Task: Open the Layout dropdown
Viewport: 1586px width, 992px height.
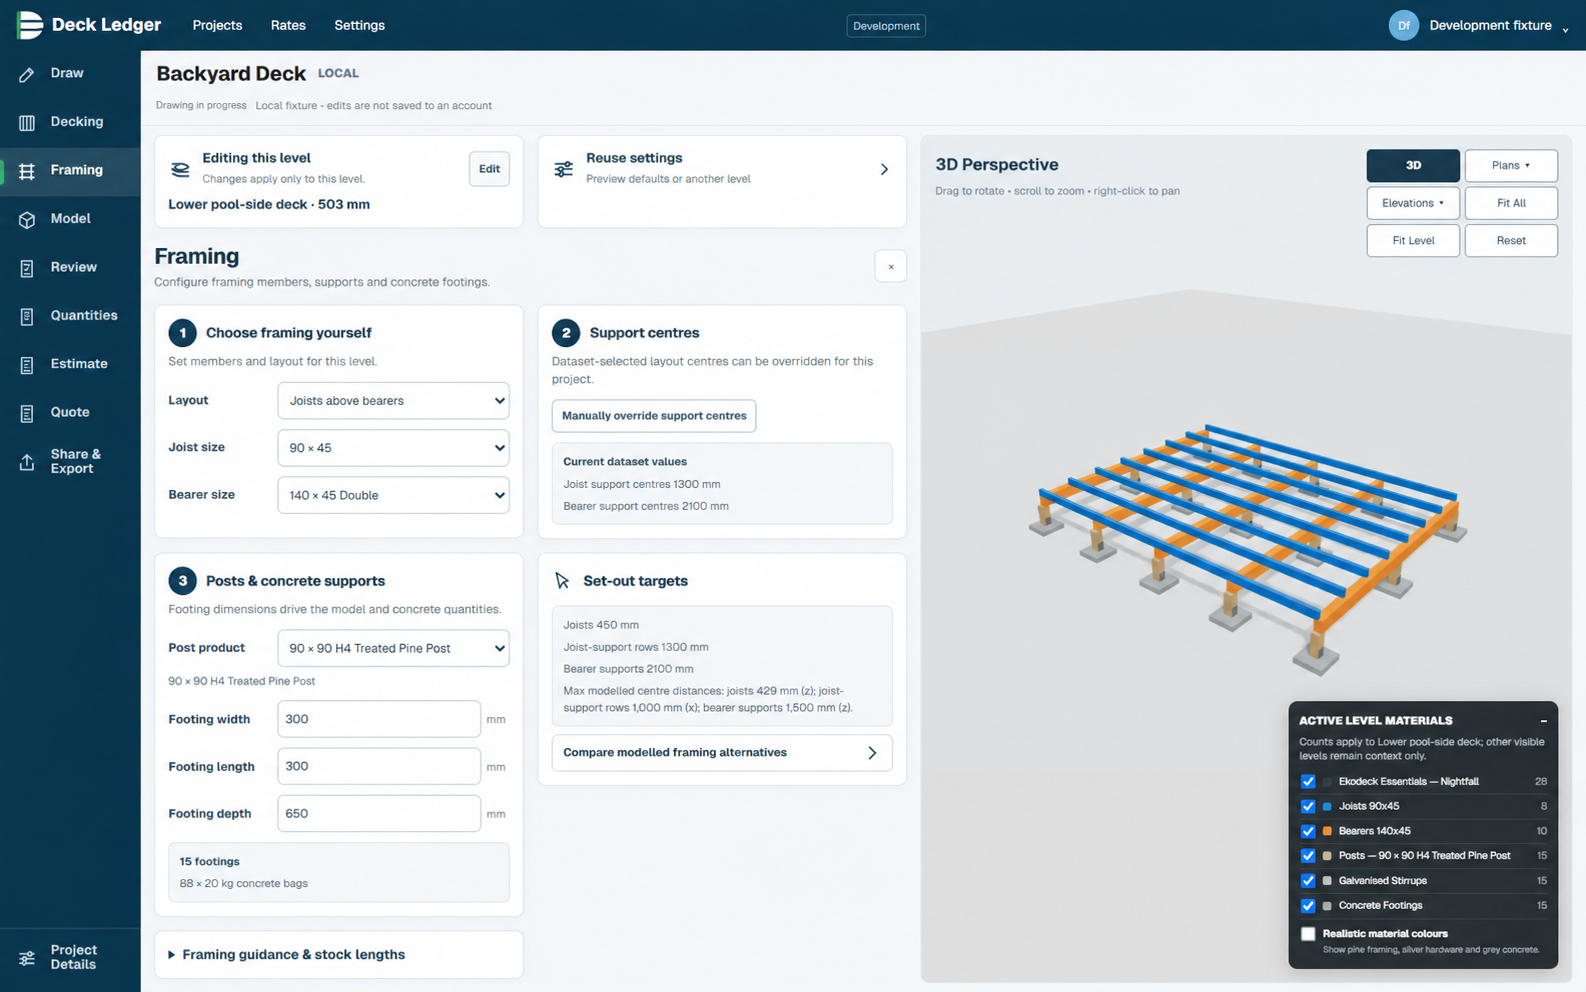Action: 393,401
